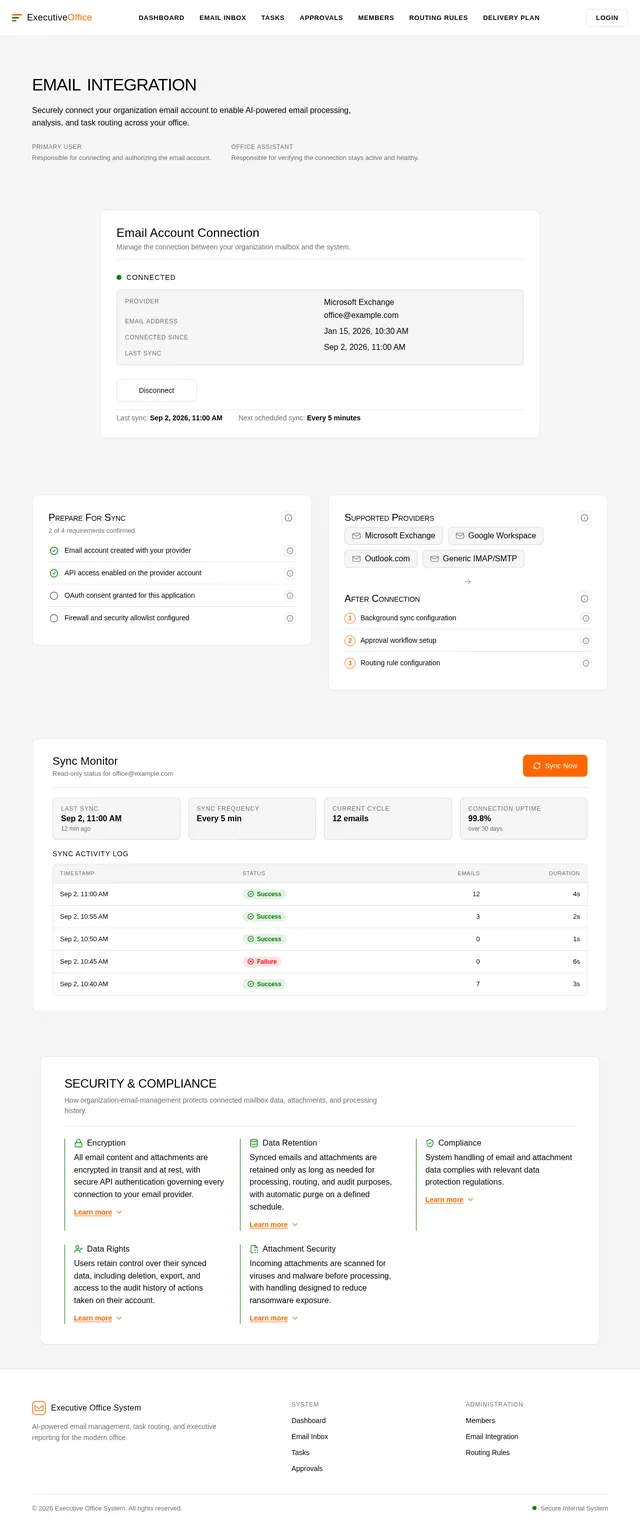Screen dimensions: 640x1528
Task: Select the Microsoft Exchange provider chip
Action: pyautogui.click(x=394, y=536)
